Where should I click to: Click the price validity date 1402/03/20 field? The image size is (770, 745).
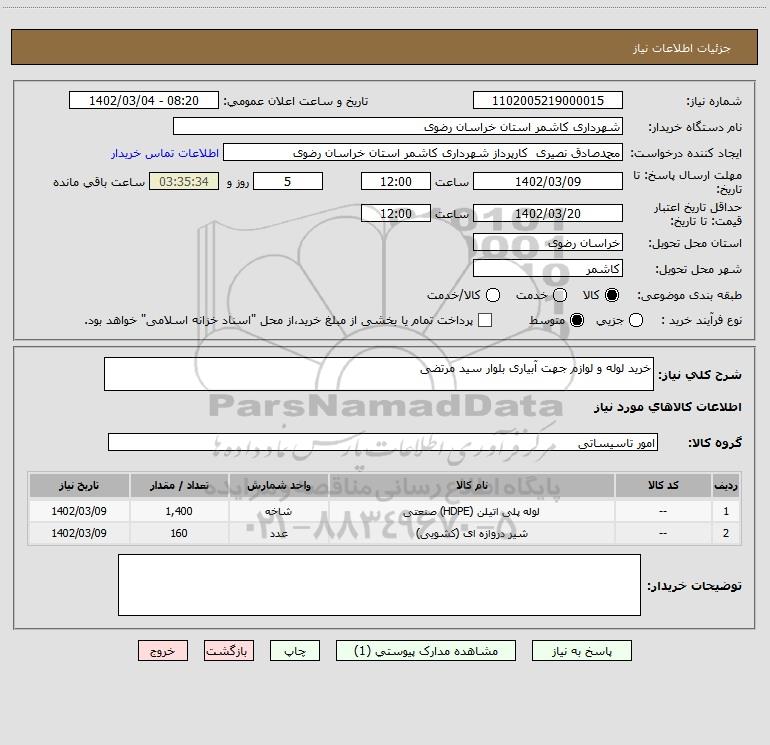click(x=548, y=213)
